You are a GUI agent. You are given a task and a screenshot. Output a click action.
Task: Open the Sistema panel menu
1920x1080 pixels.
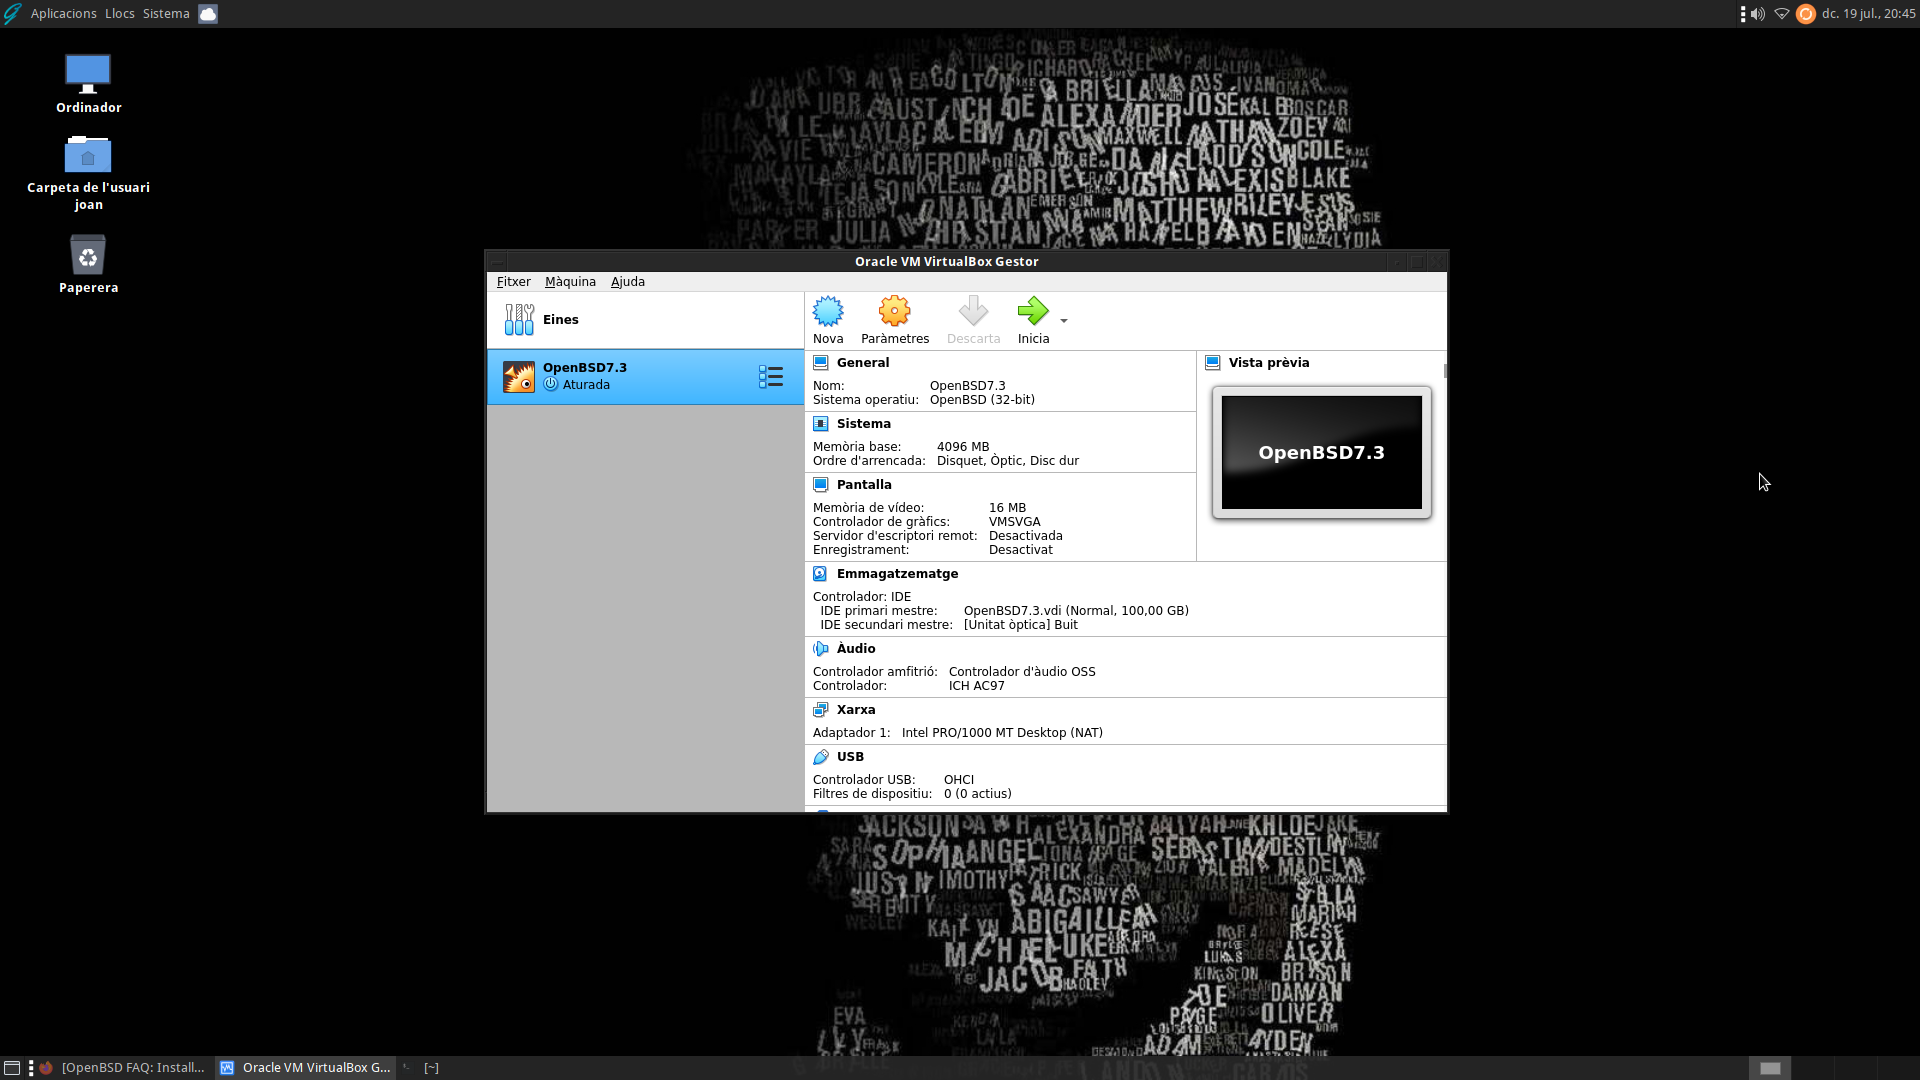166,14
